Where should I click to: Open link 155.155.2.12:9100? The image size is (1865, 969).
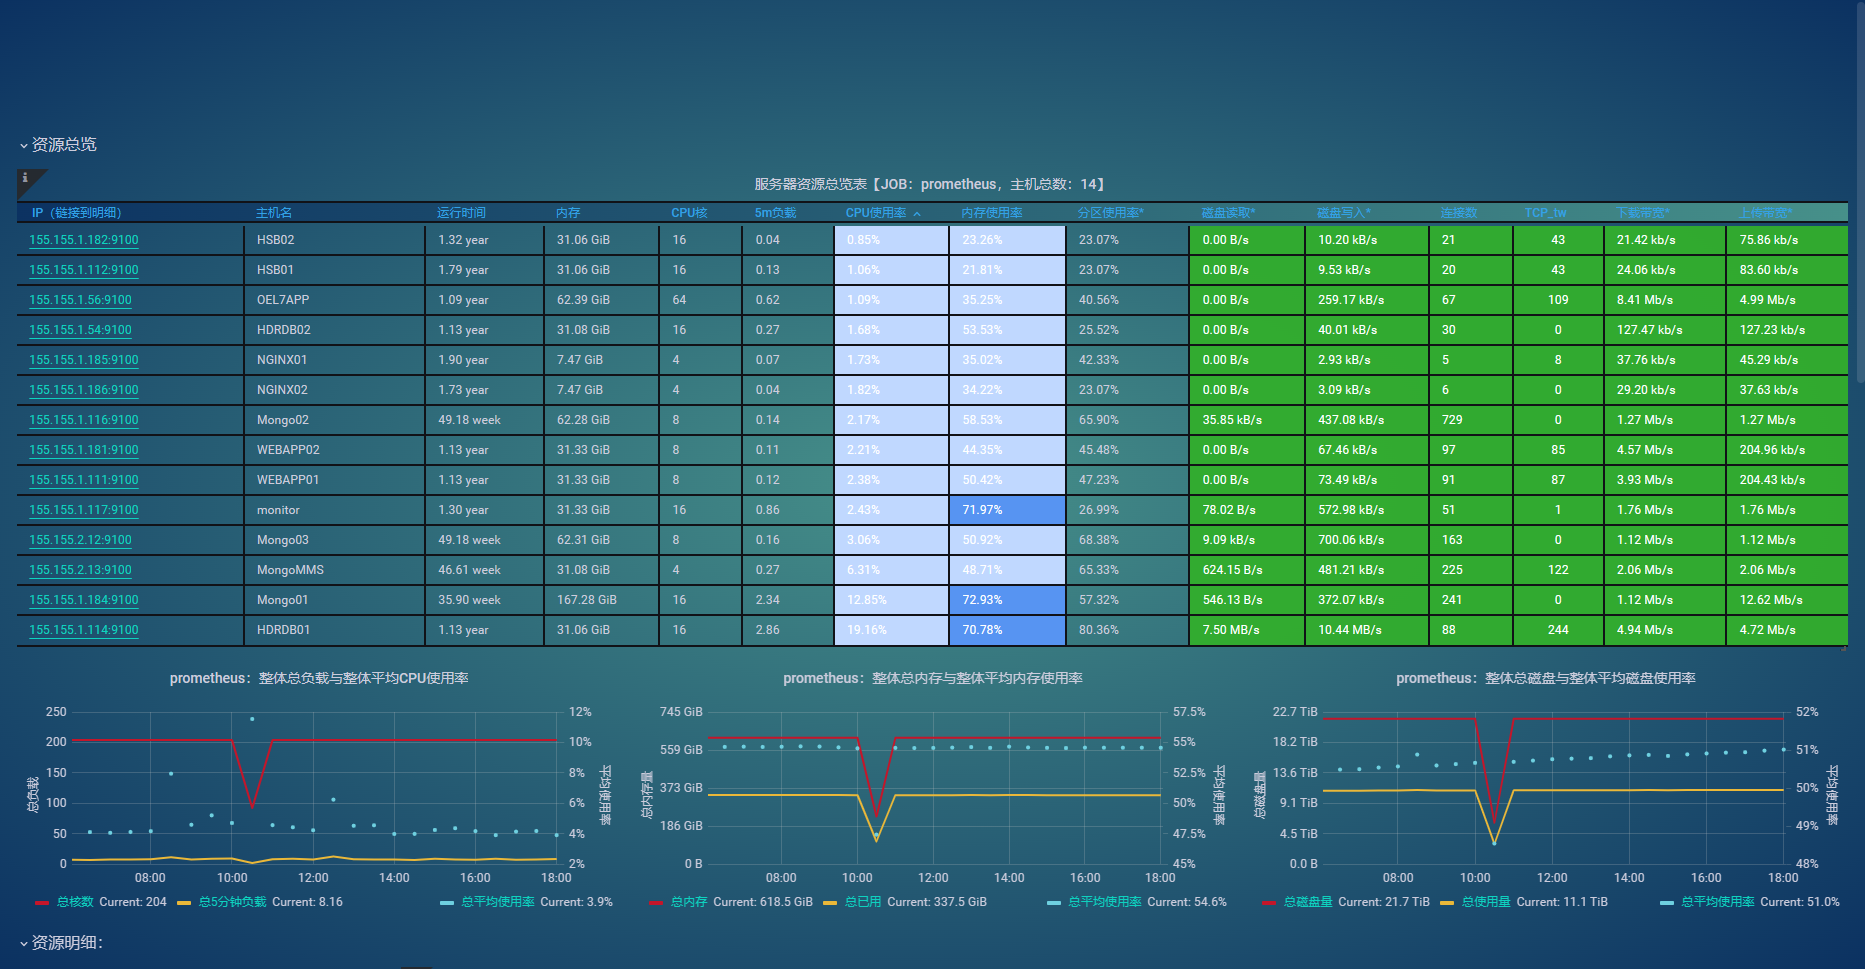tap(80, 540)
